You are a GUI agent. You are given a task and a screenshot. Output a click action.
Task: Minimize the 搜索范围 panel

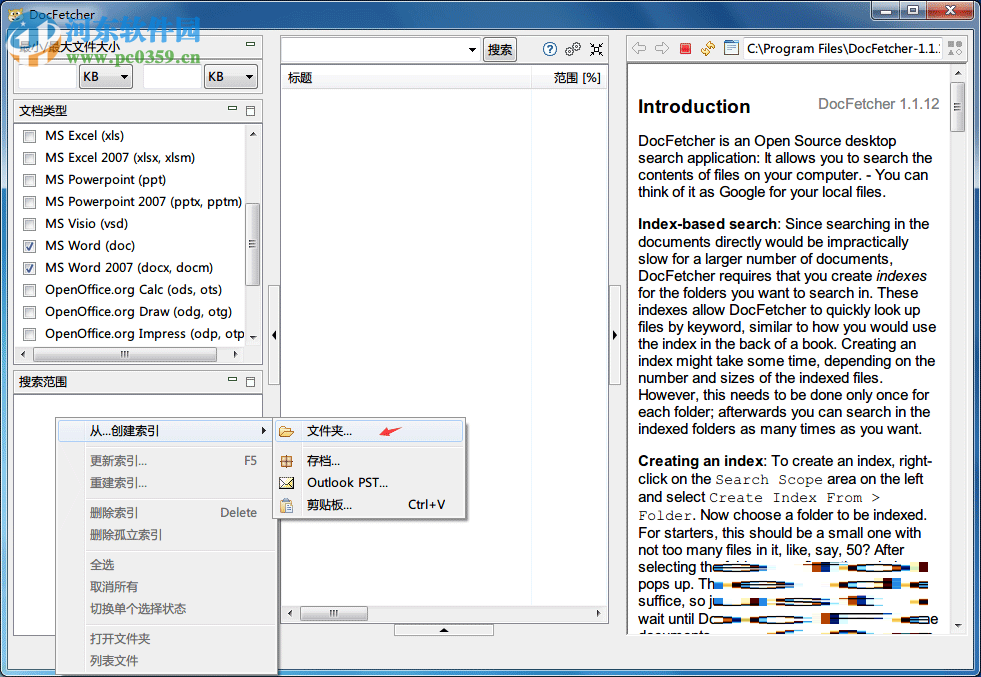point(233,380)
